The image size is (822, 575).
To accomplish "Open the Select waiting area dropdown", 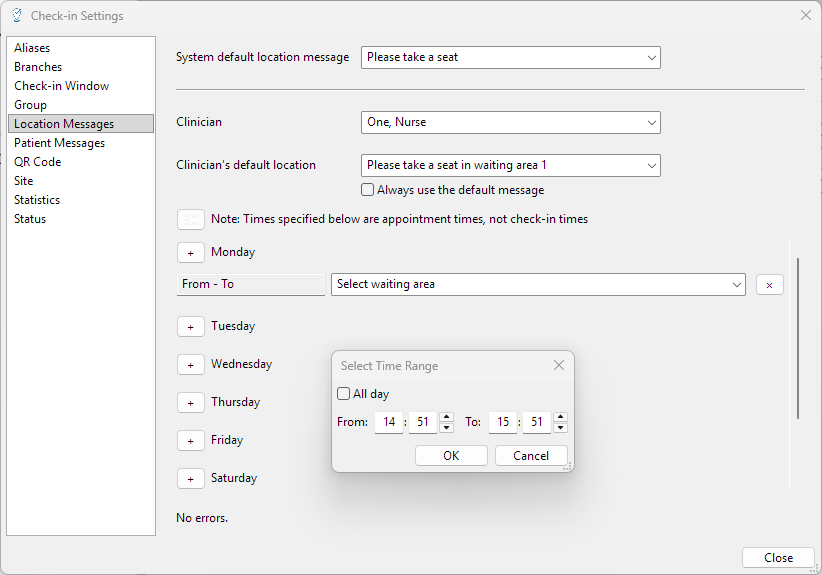I will (538, 285).
